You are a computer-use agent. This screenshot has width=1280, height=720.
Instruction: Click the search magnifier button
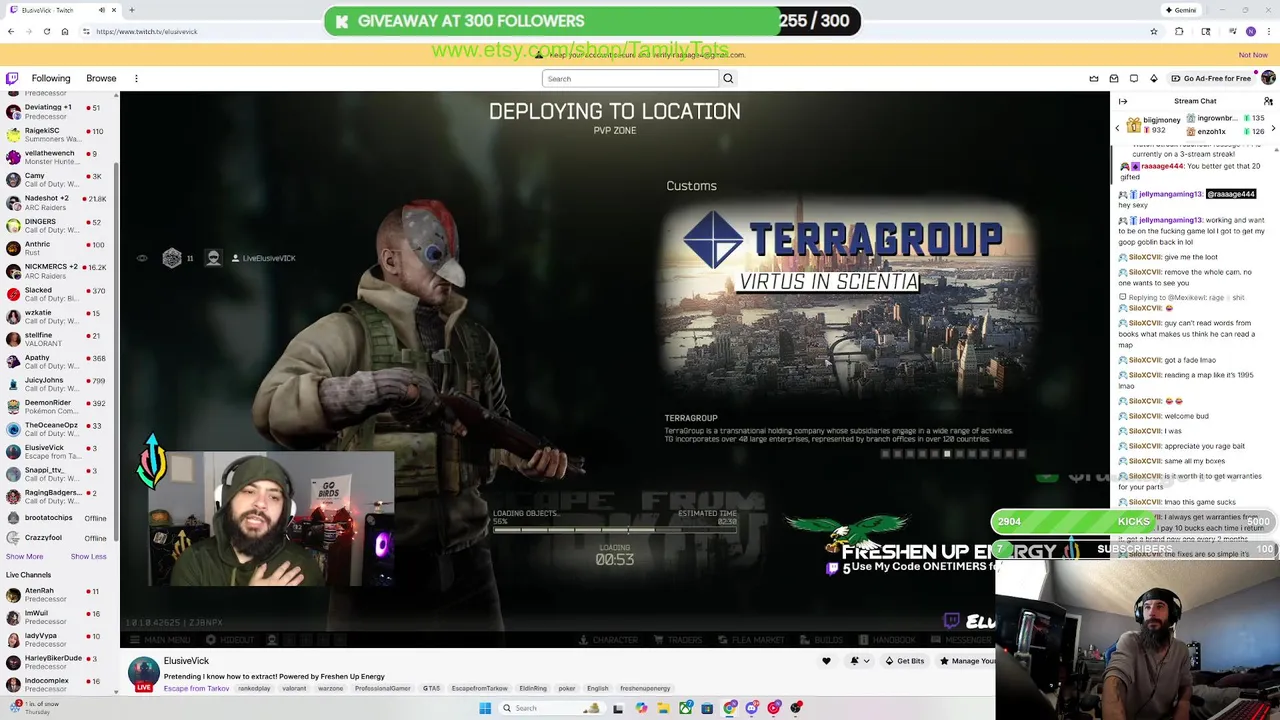pos(728,79)
